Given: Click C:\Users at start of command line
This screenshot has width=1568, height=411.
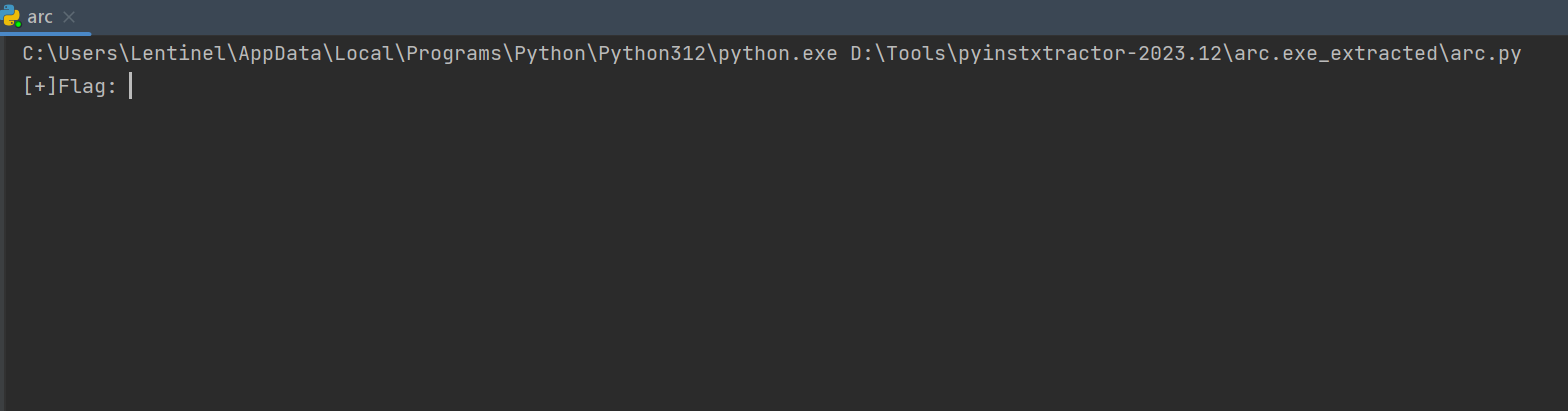Looking at the screenshot, I should click(x=70, y=54).
